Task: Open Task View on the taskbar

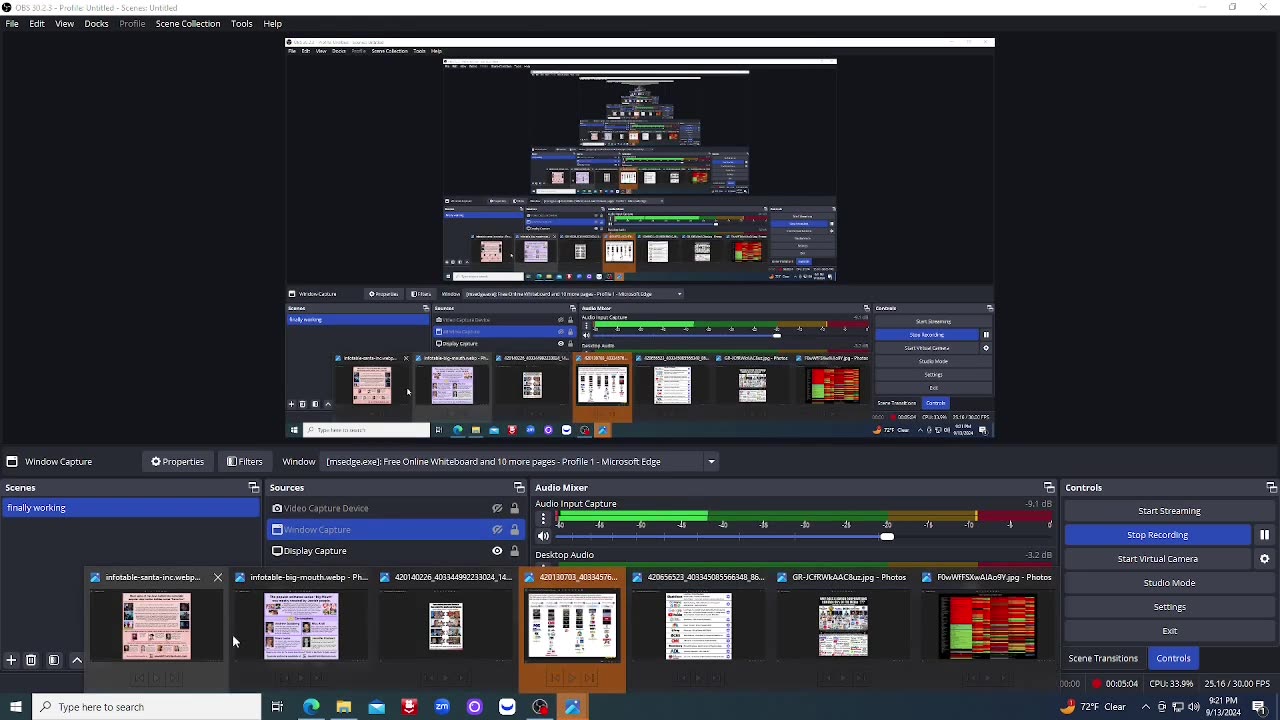Action: point(277,707)
